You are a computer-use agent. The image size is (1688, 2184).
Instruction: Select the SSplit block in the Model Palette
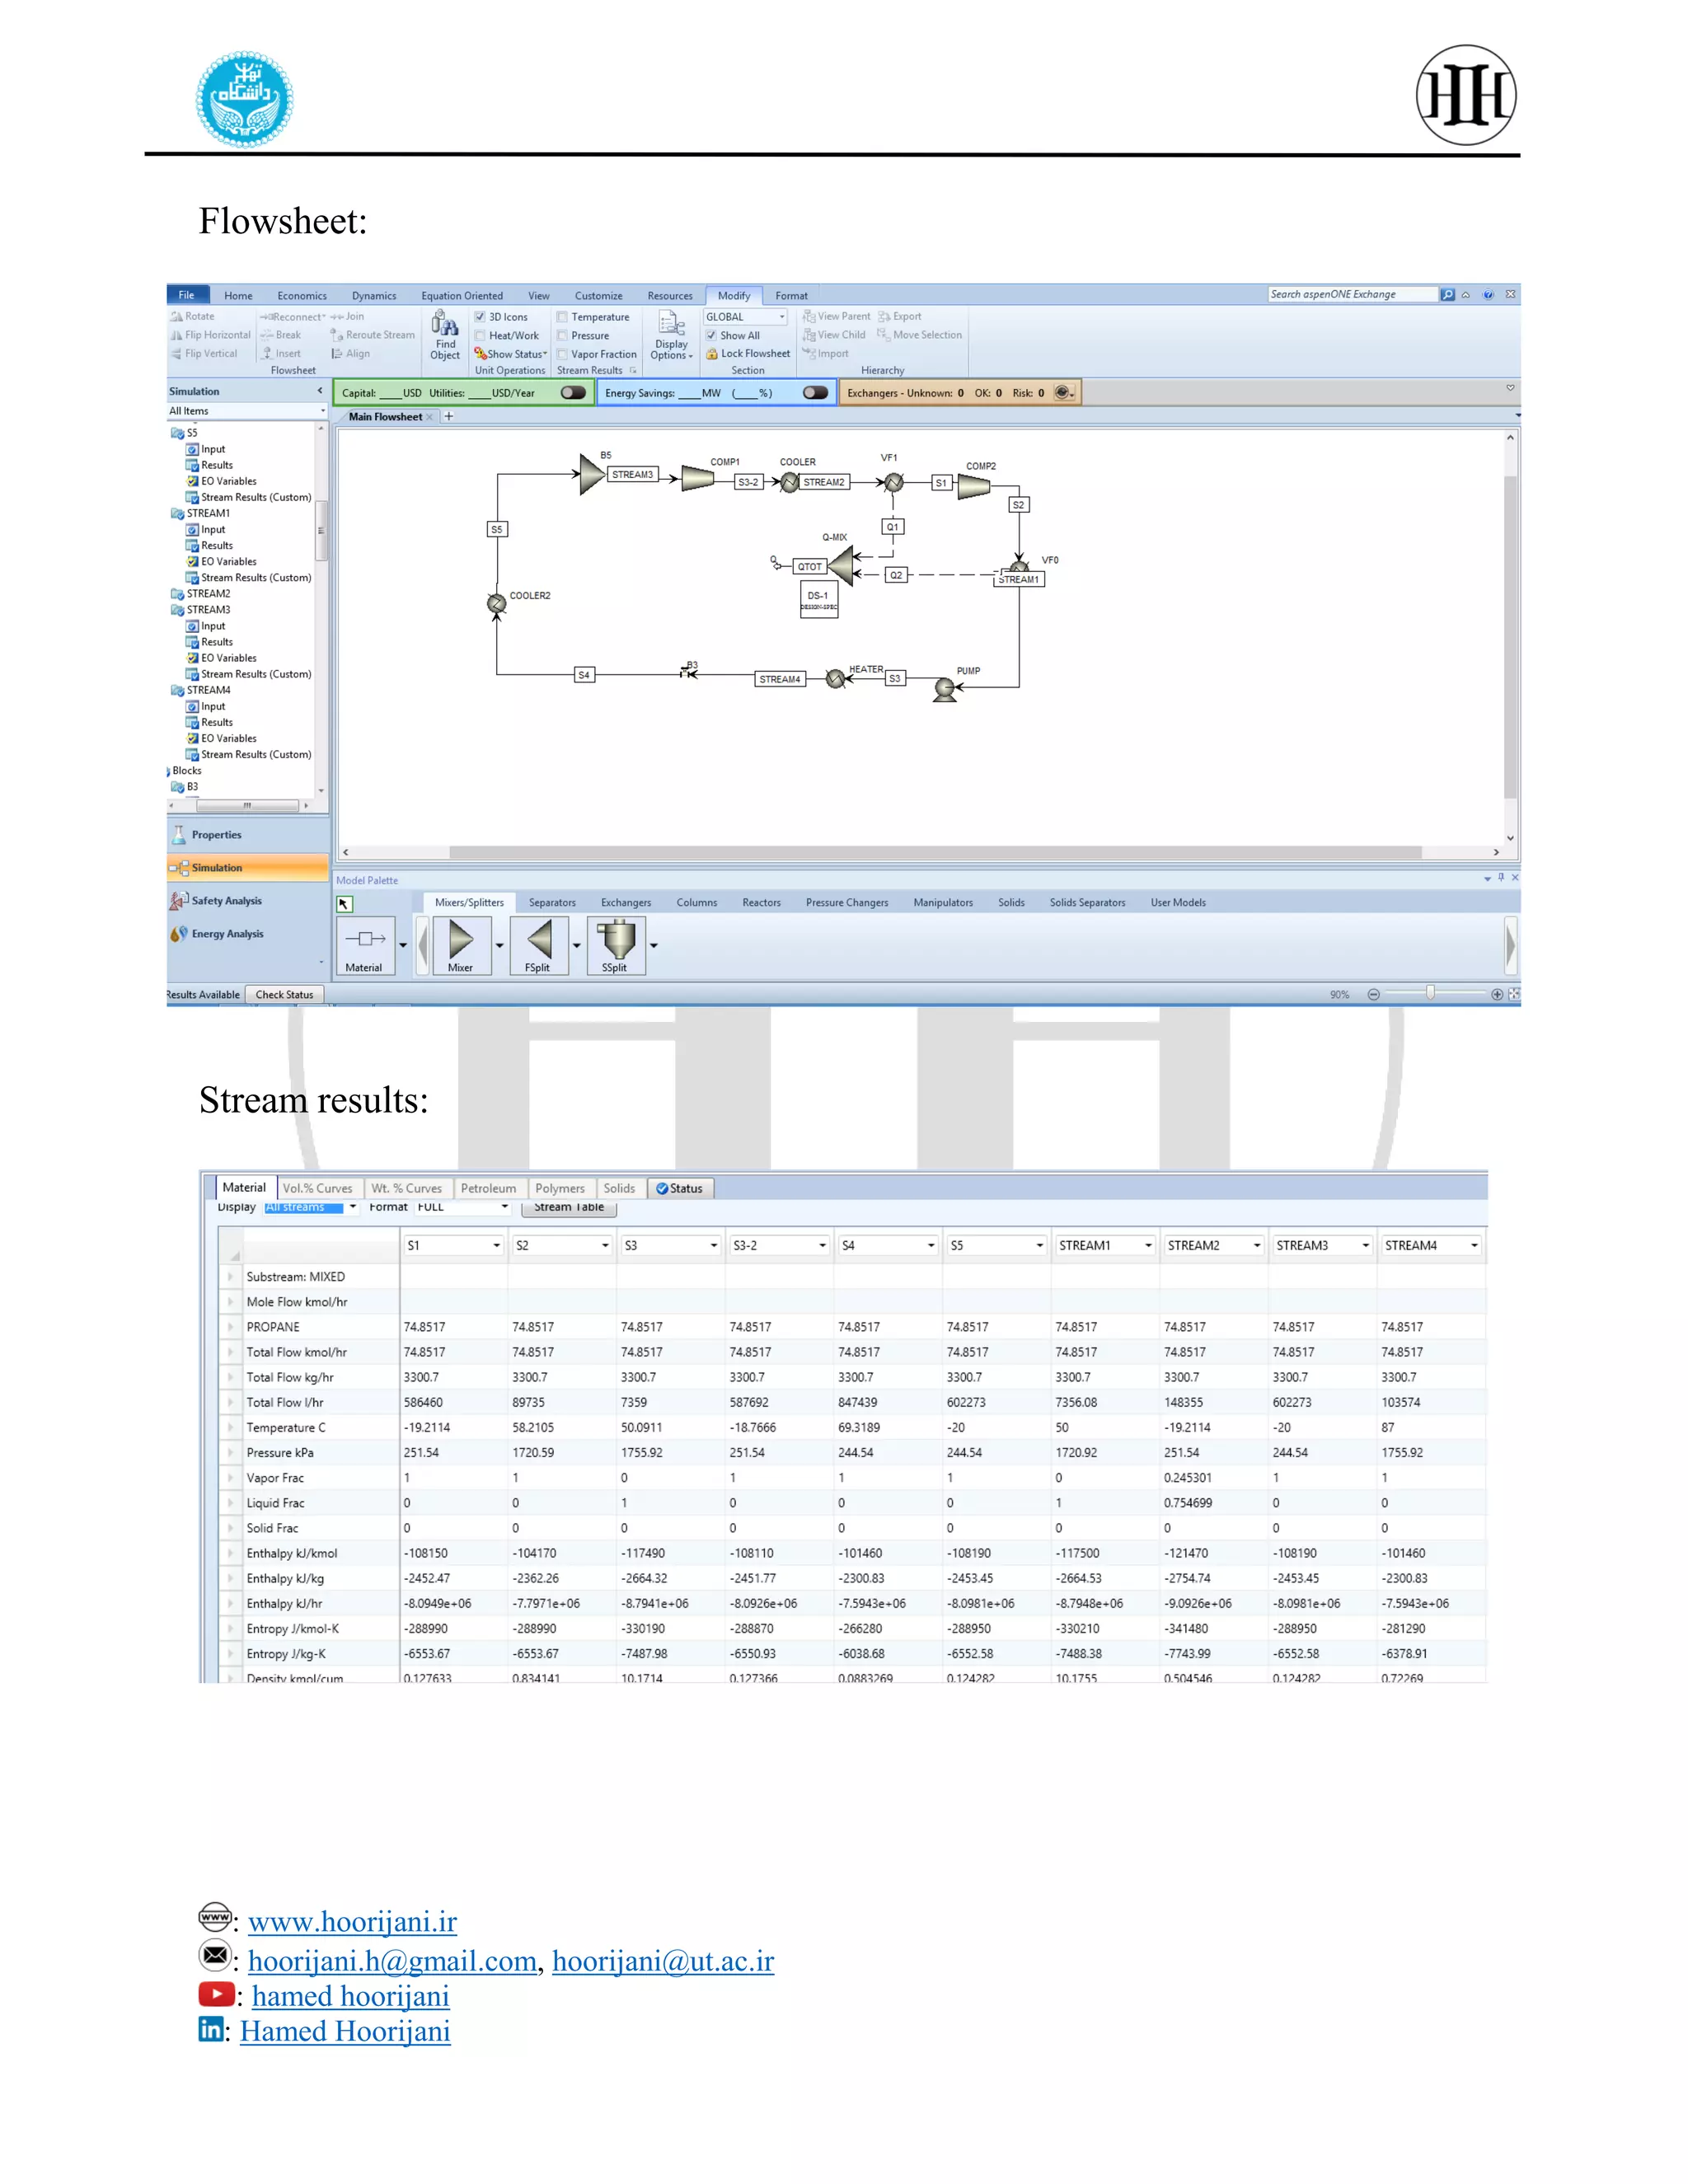616,946
